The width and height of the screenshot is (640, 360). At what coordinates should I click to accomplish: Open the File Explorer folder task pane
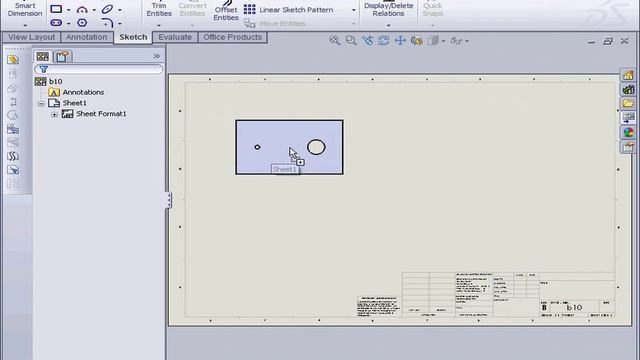(628, 104)
